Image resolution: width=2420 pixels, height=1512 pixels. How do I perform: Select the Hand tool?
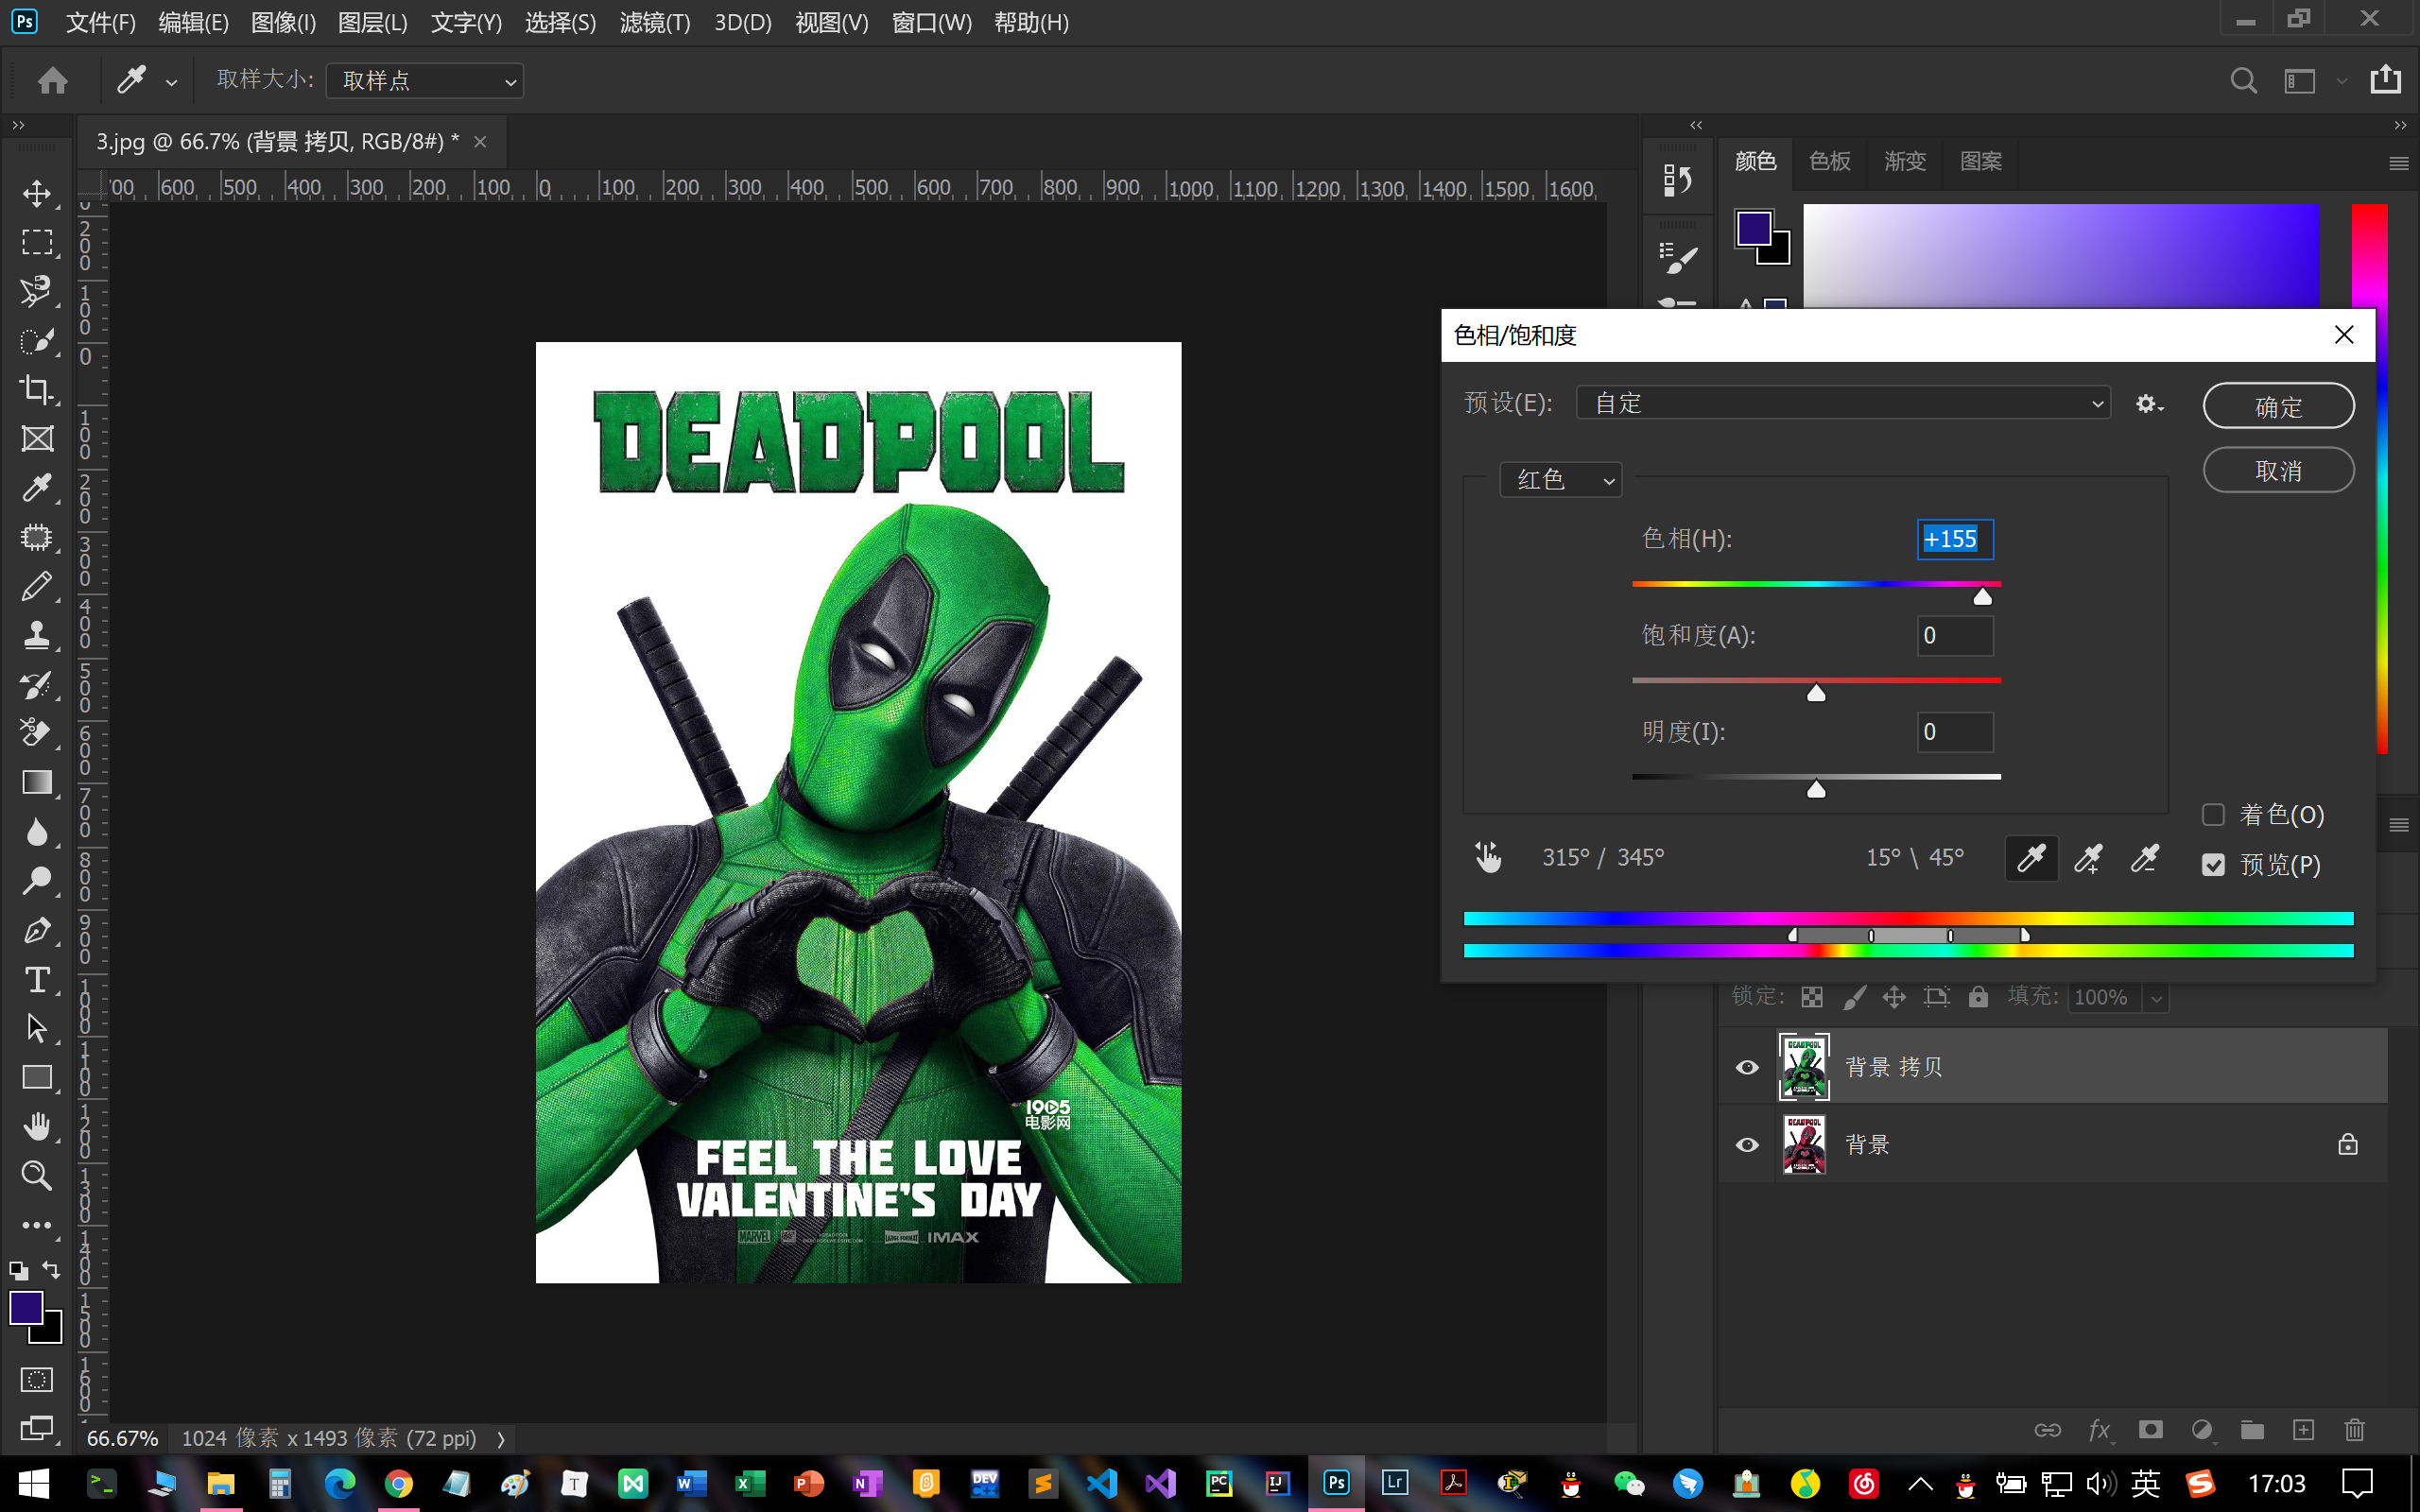point(37,1126)
